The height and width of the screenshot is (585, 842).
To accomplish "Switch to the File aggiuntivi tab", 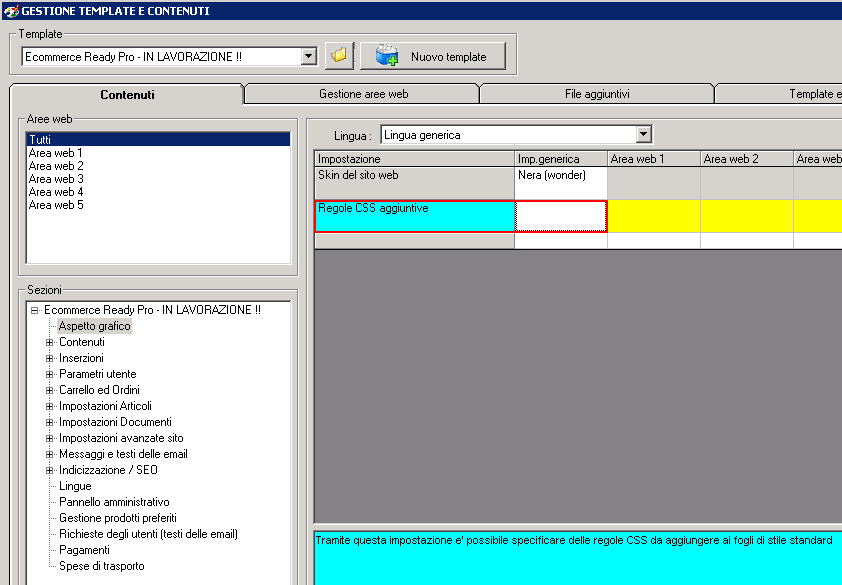I will tap(597, 94).
